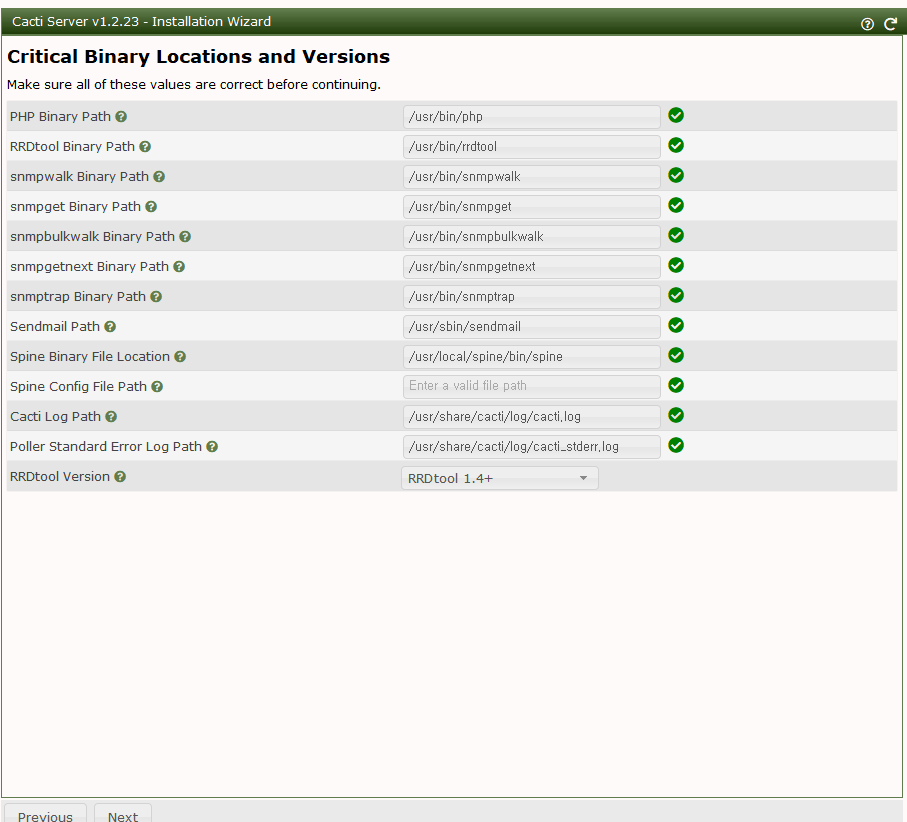907x822 pixels.
Task: Click the green checkmark for the RRDtool Binary Path
Action: pos(676,145)
